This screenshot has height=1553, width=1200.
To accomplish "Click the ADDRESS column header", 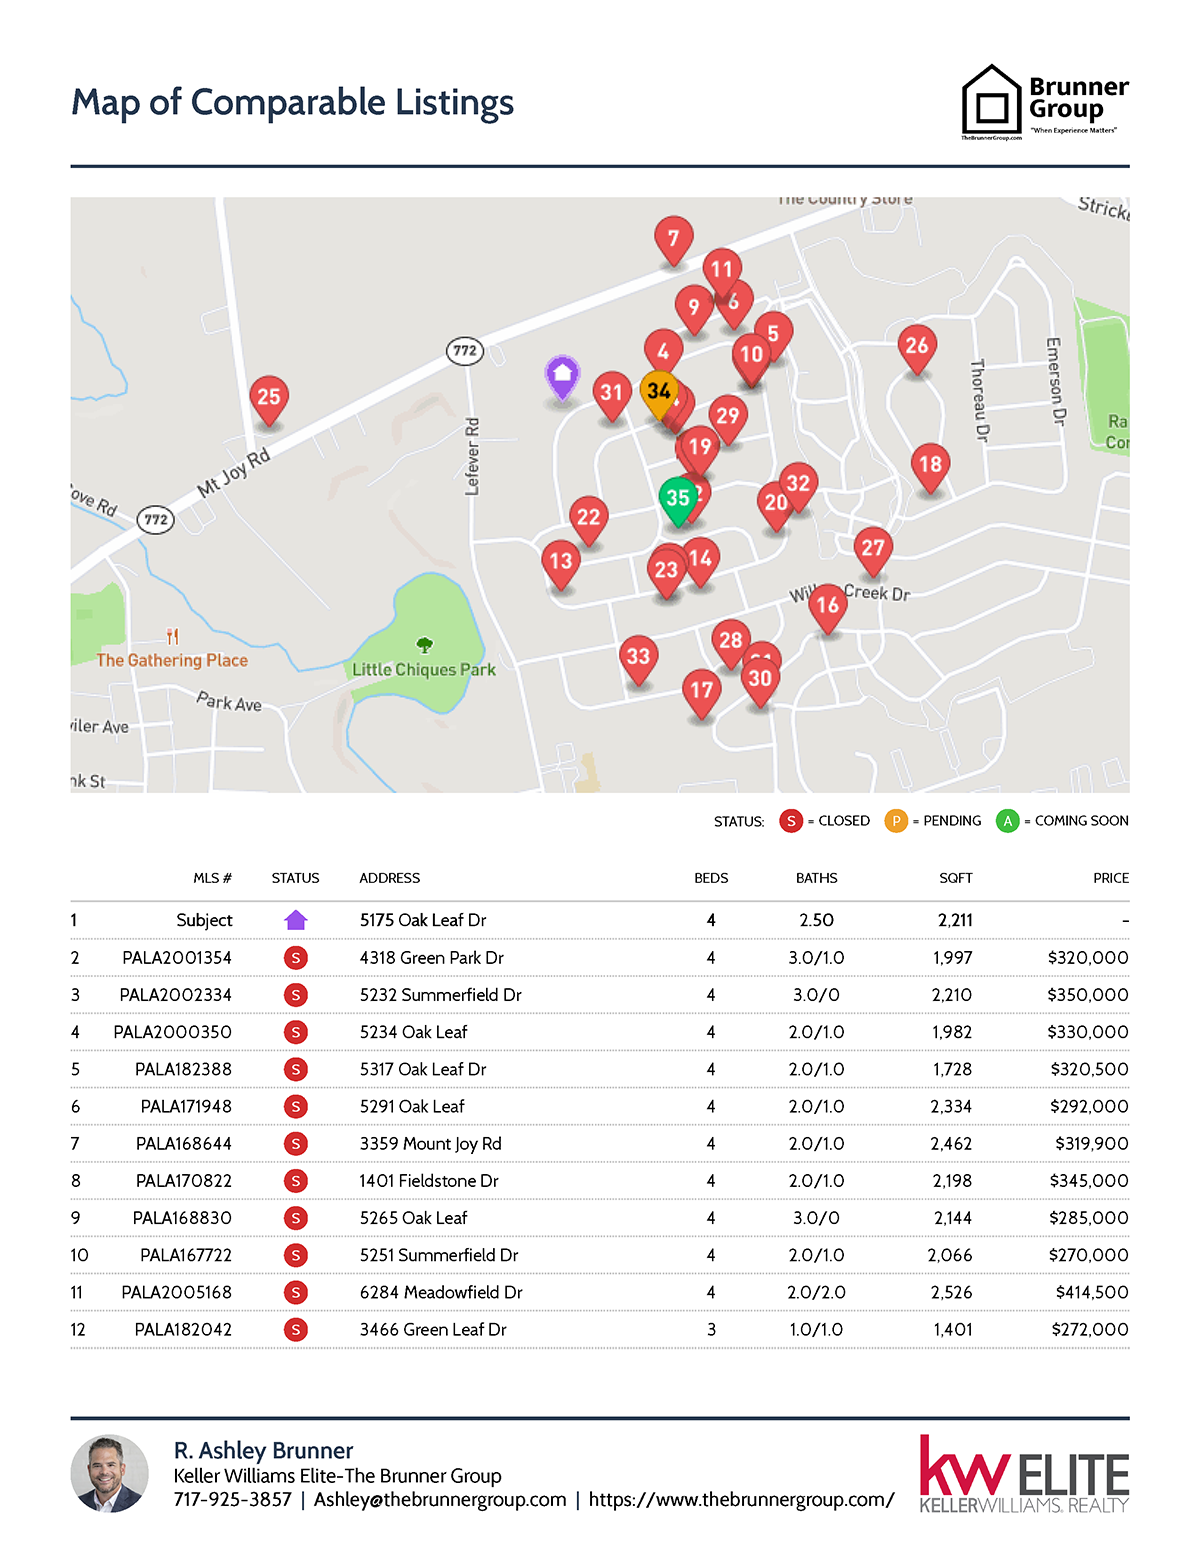I will (x=390, y=878).
